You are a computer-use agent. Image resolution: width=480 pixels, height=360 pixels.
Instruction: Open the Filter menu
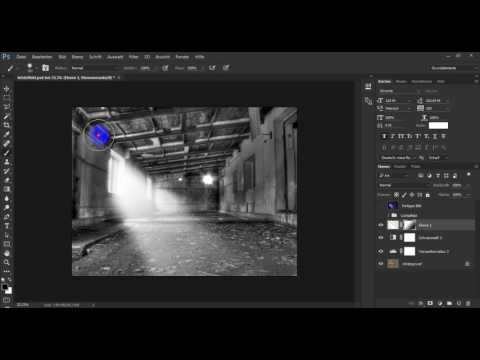coord(133,57)
